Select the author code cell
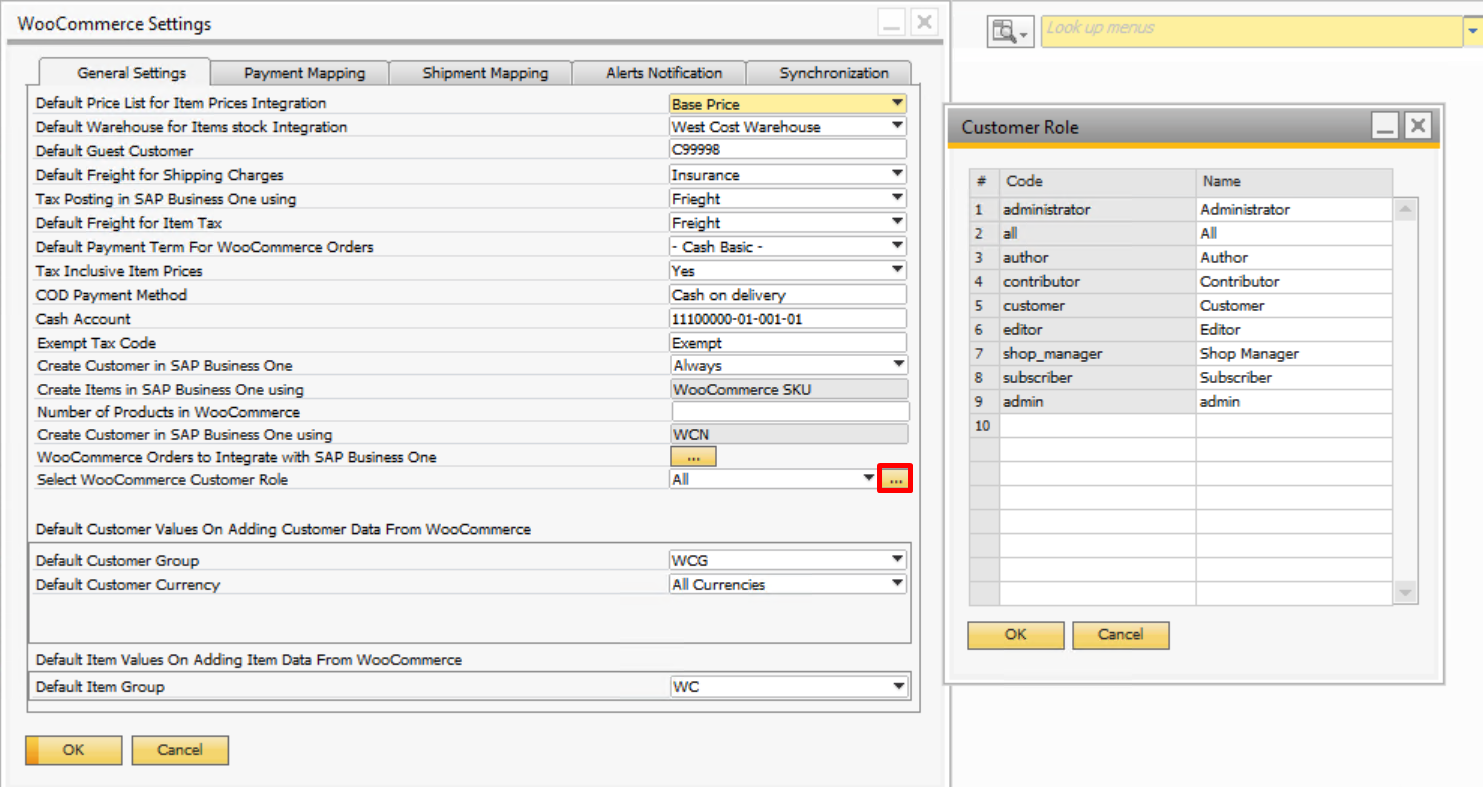The image size is (1483, 787). pyautogui.click(x=1097, y=258)
